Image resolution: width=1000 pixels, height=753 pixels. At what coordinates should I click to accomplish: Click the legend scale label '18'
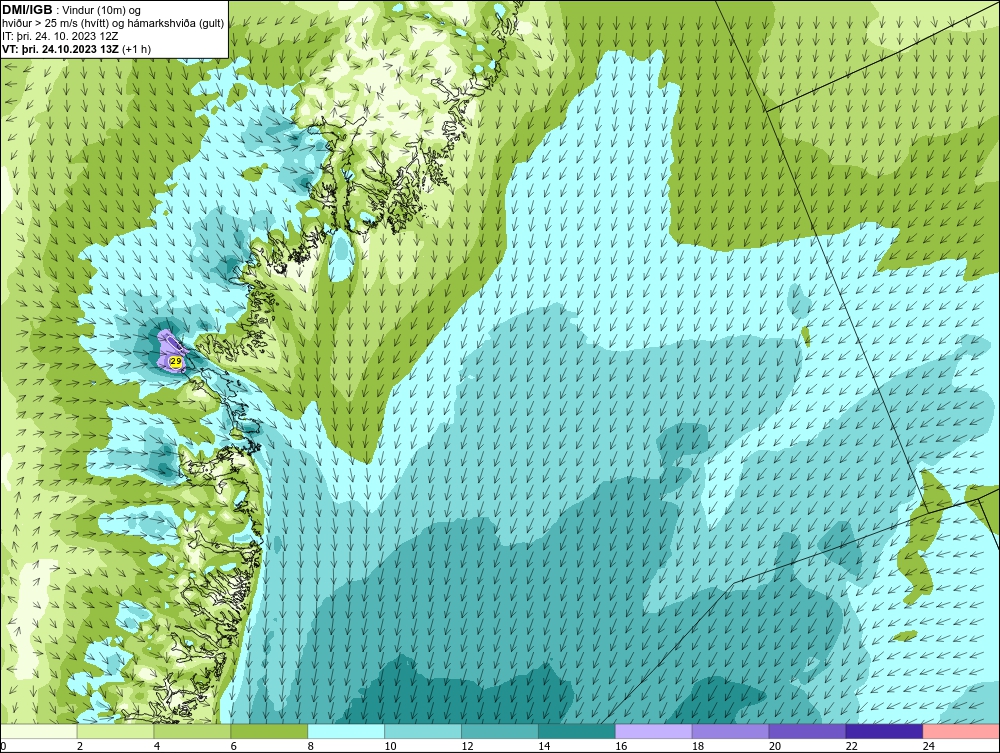tap(698, 746)
